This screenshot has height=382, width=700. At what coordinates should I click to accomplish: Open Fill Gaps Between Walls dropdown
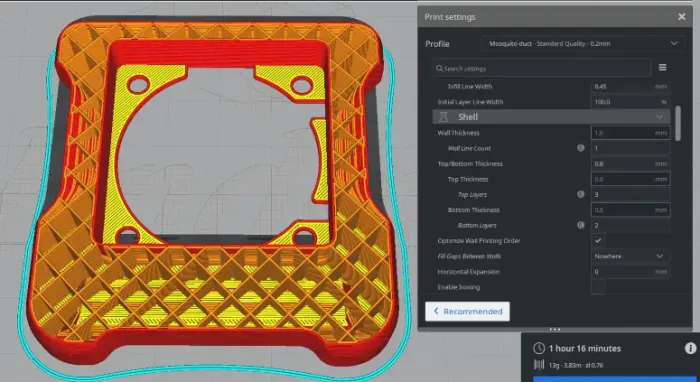630,256
